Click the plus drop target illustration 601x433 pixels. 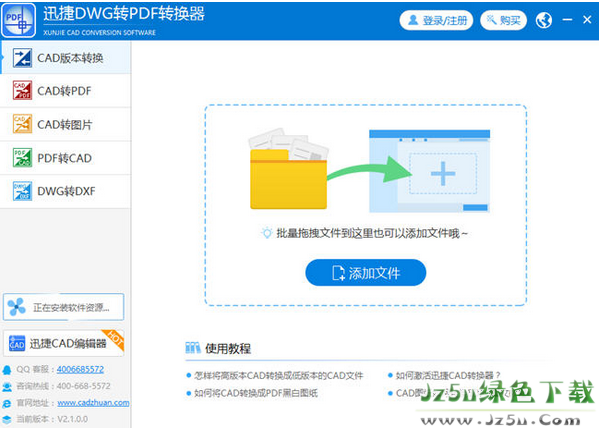click(x=443, y=174)
